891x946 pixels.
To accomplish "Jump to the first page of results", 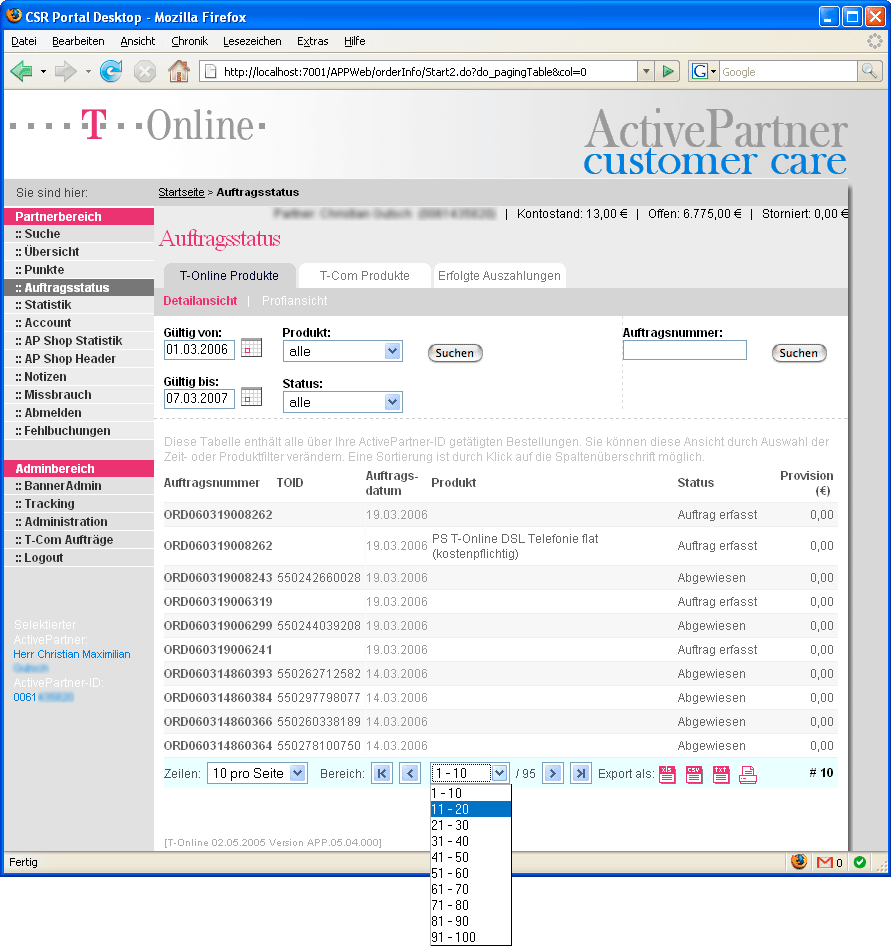I will [x=381, y=773].
